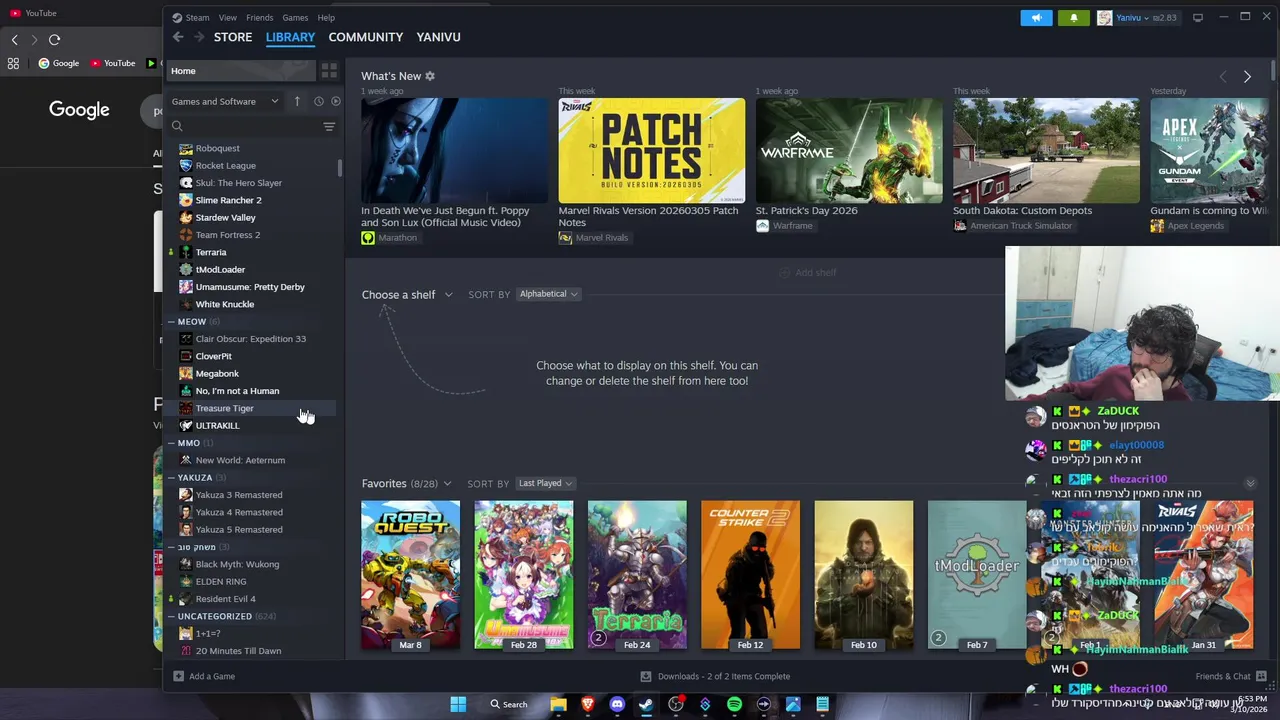Show next What's New items arrow
The image size is (1280, 720).
1247,77
